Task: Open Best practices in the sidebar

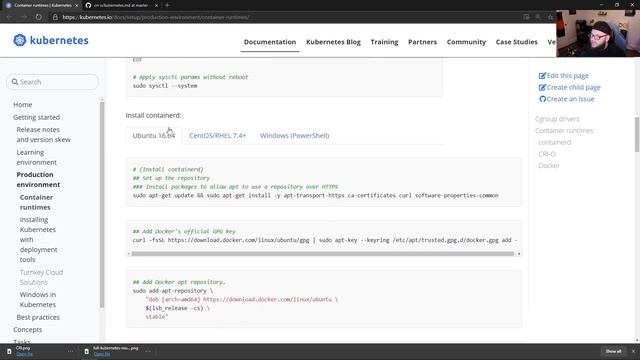Action: pyautogui.click(x=38, y=317)
